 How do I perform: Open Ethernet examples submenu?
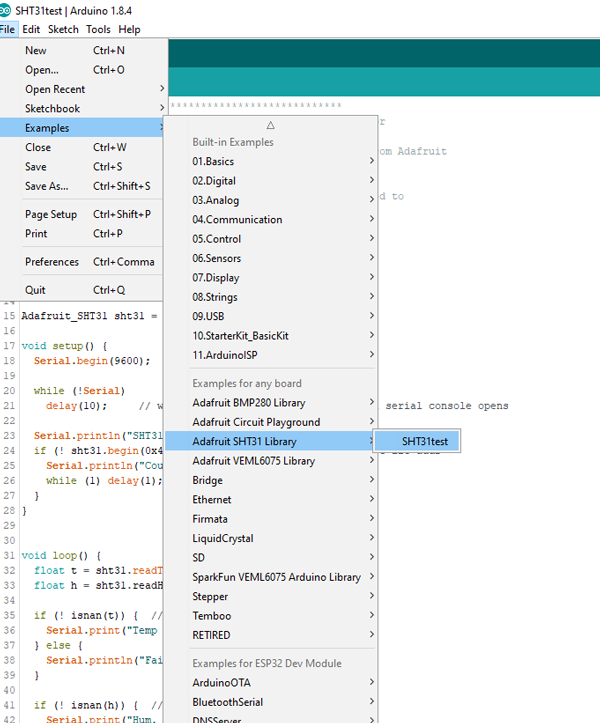pos(271,499)
